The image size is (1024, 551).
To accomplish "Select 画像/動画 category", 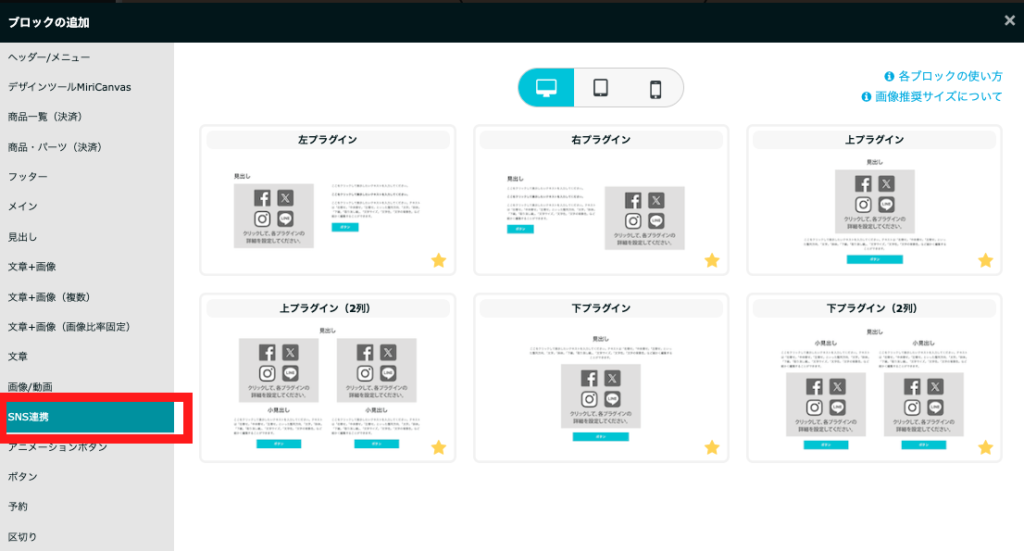I will (30, 387).
